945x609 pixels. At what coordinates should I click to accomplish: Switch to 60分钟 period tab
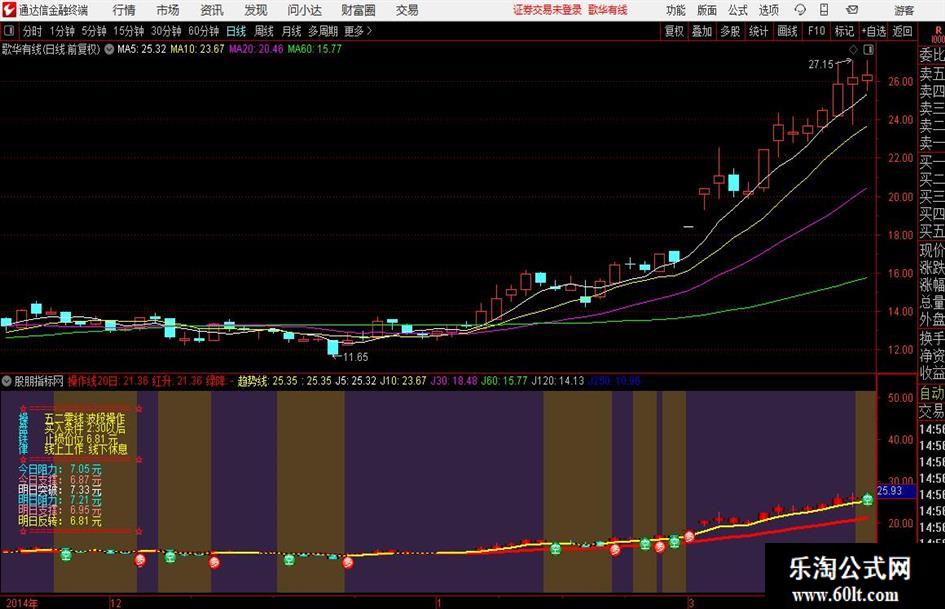pyautogui.click(x=203, y=31)
